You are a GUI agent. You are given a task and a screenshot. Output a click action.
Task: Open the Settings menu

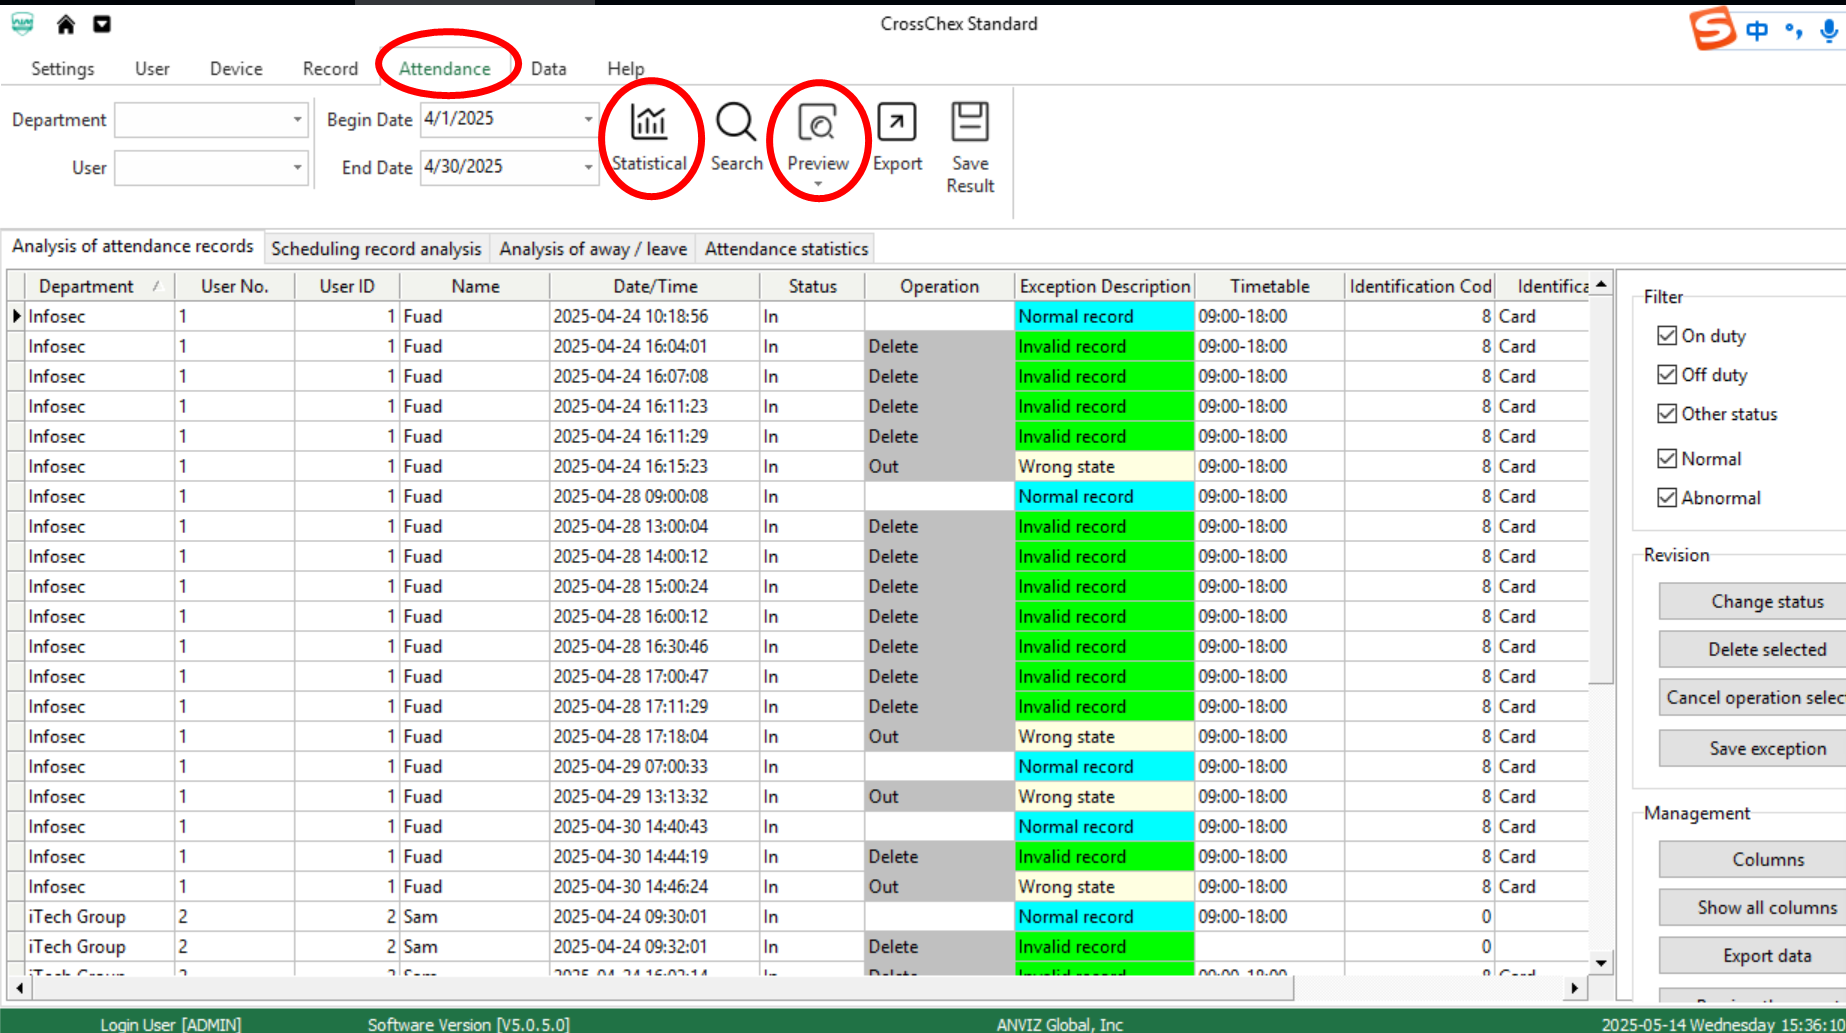click(63, 68)
